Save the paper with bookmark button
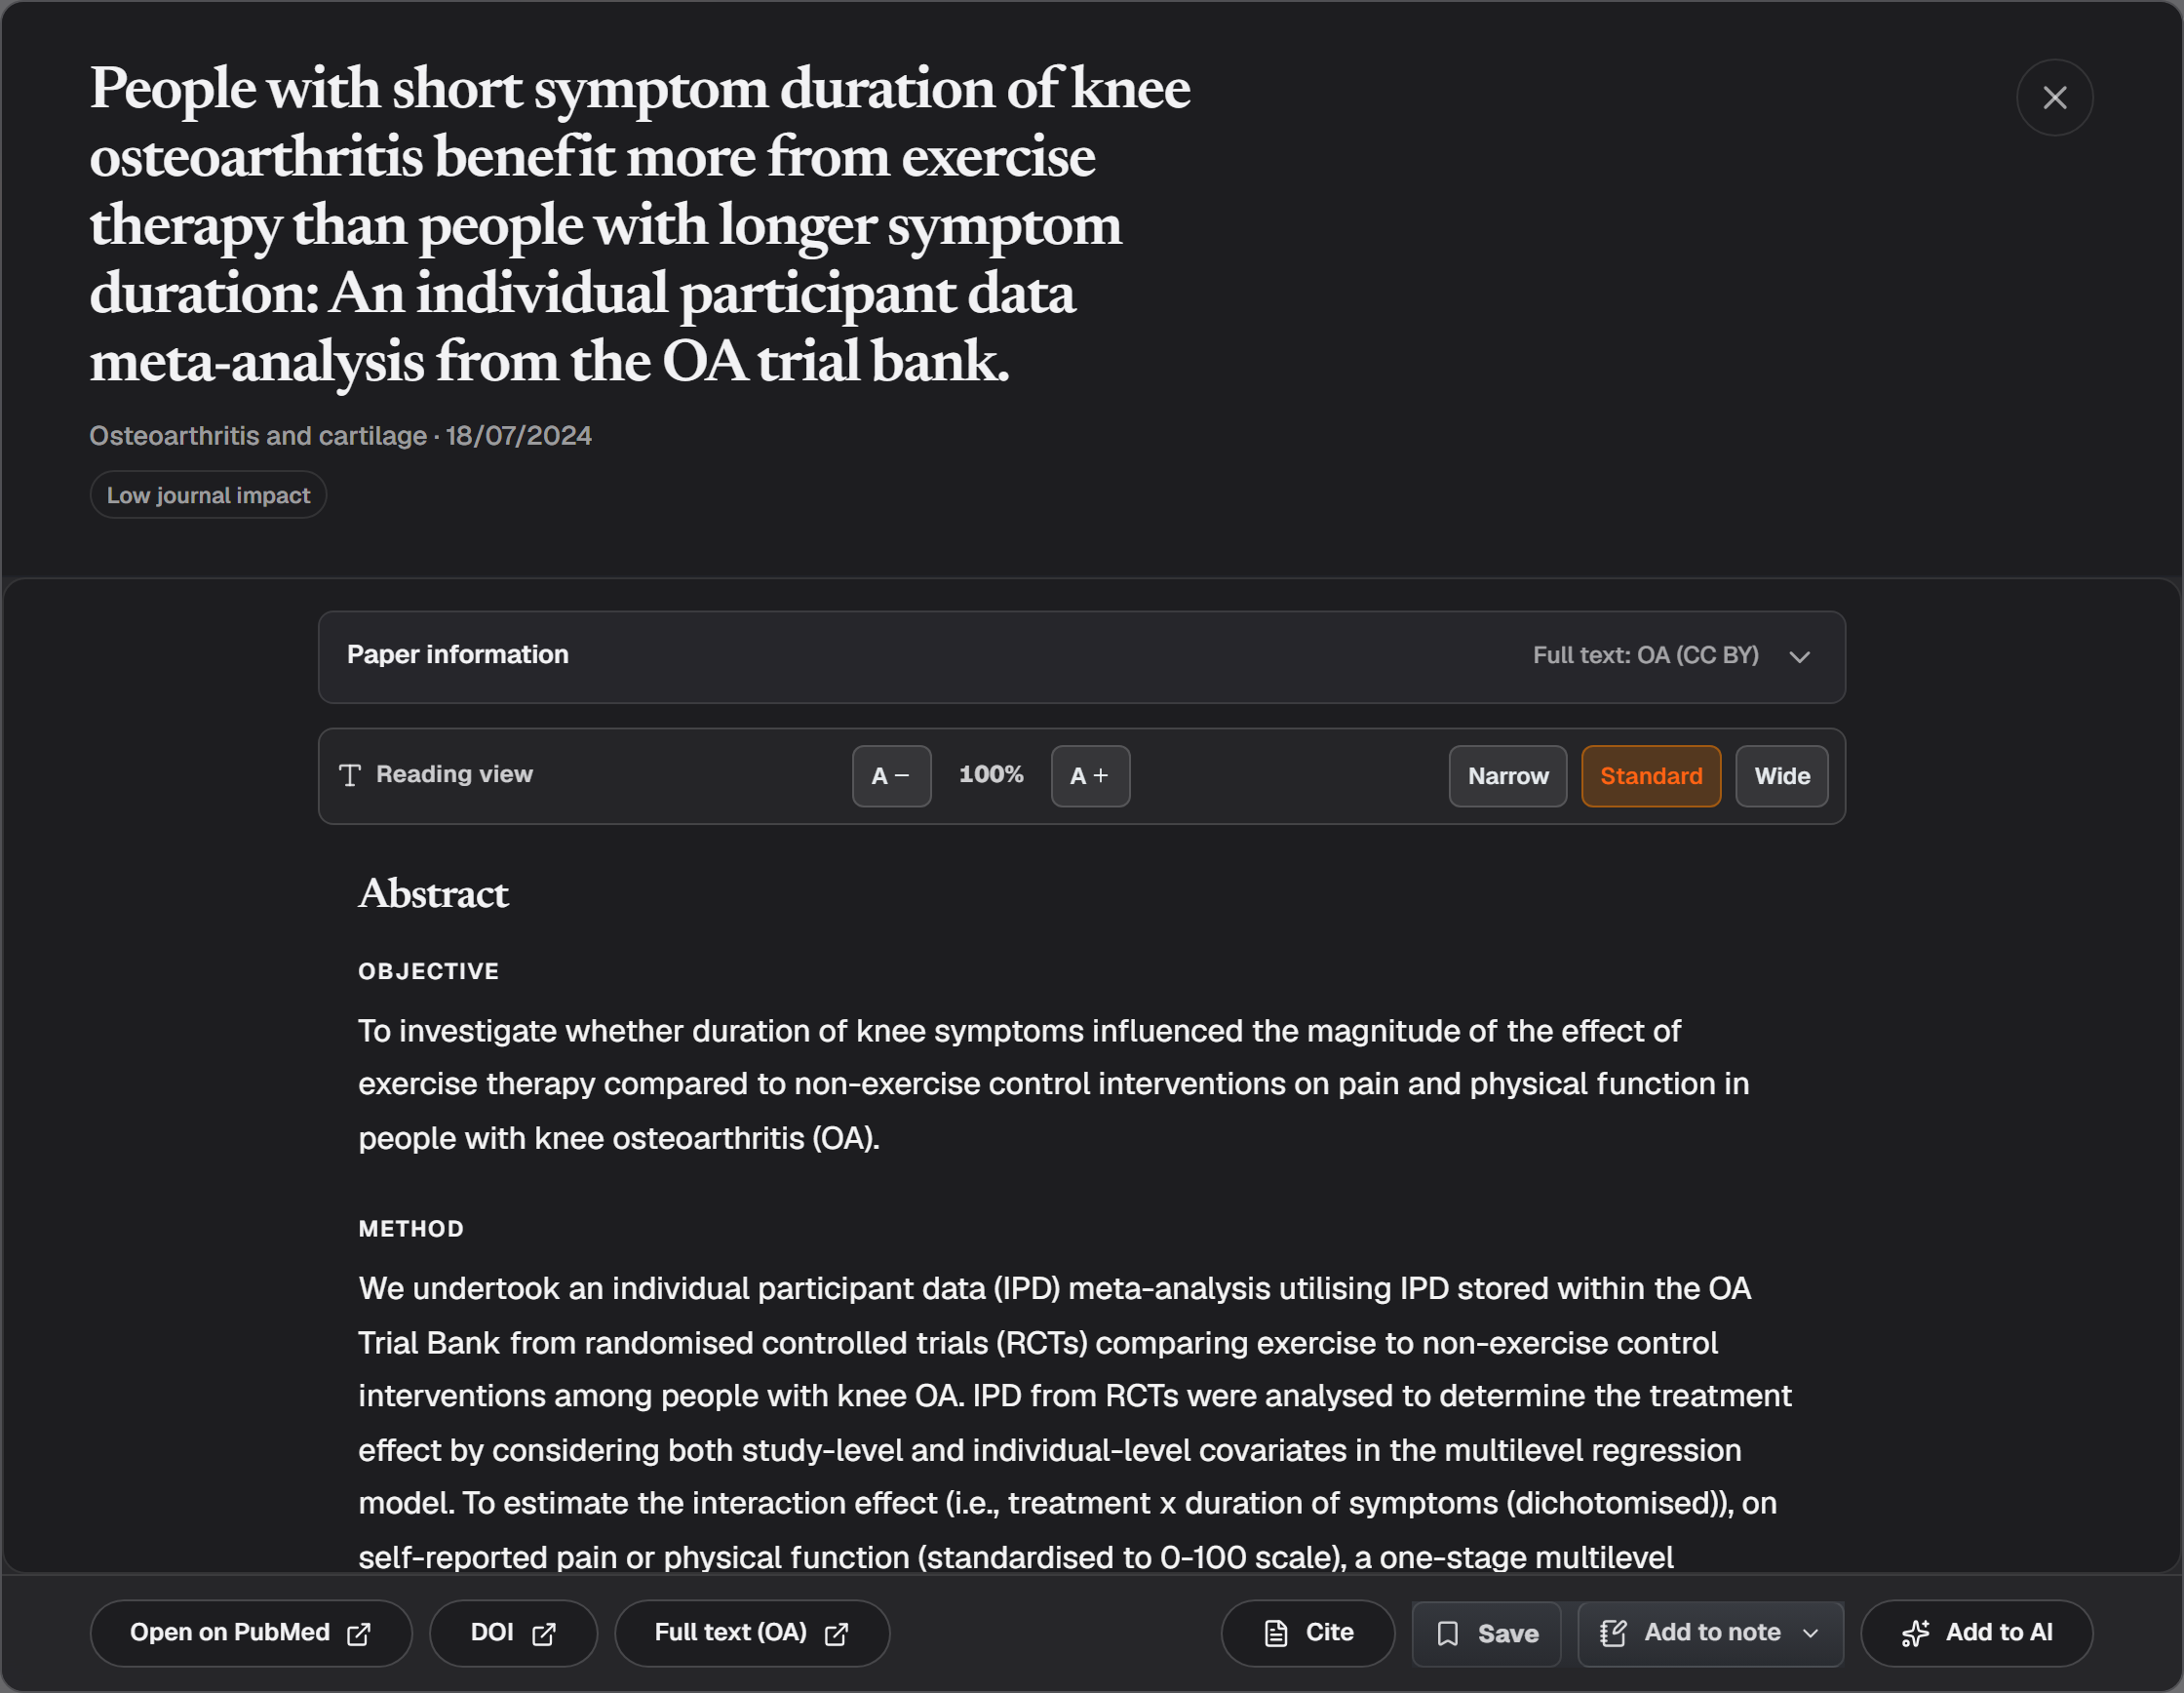Viewport: 2184px width, 1693px height. coord(1486,1634)
